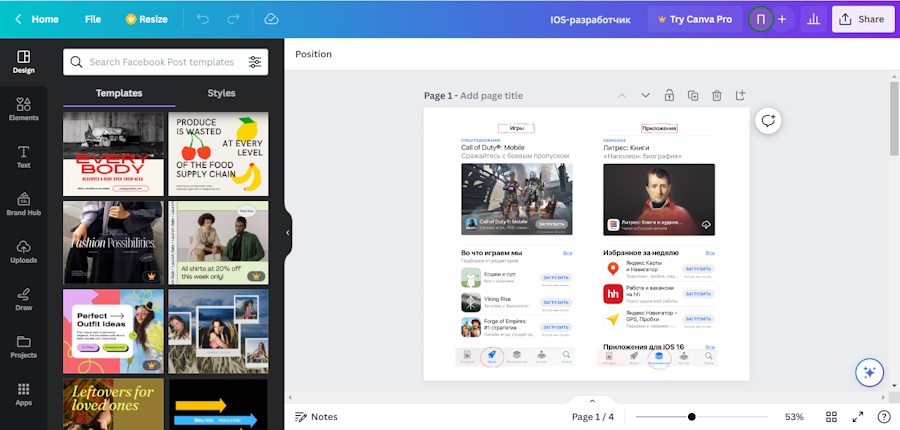Open grid view of pages

tap(831, 416)
